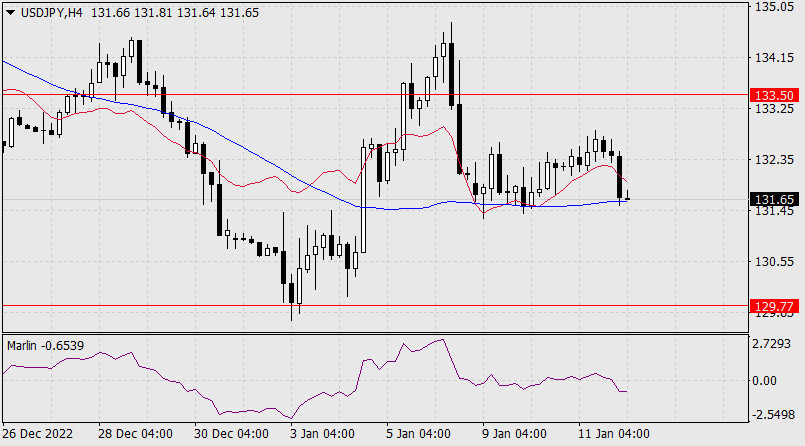Click the 134.15 price axis value

[773, 58]
